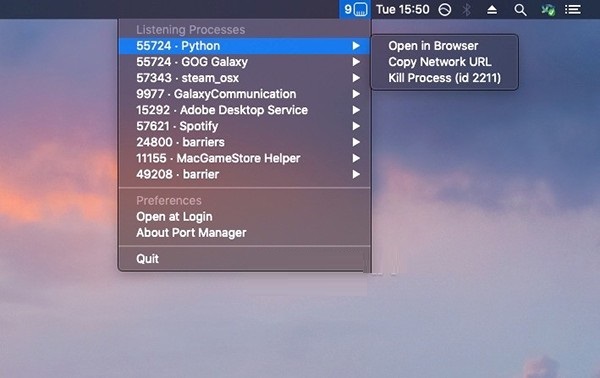Expand submenu arrow for barriers
The image size is (600, 378).
point(356,142)
